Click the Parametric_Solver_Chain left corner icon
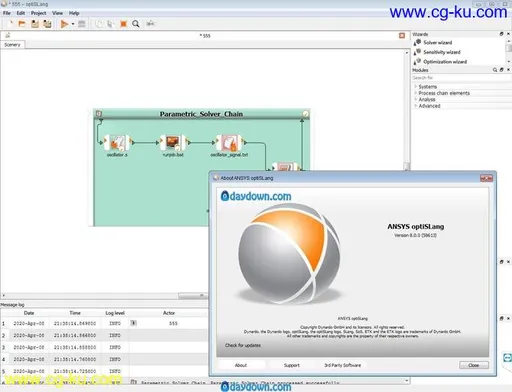This screenshot has height=392, width=512. (x=99, y=114)
